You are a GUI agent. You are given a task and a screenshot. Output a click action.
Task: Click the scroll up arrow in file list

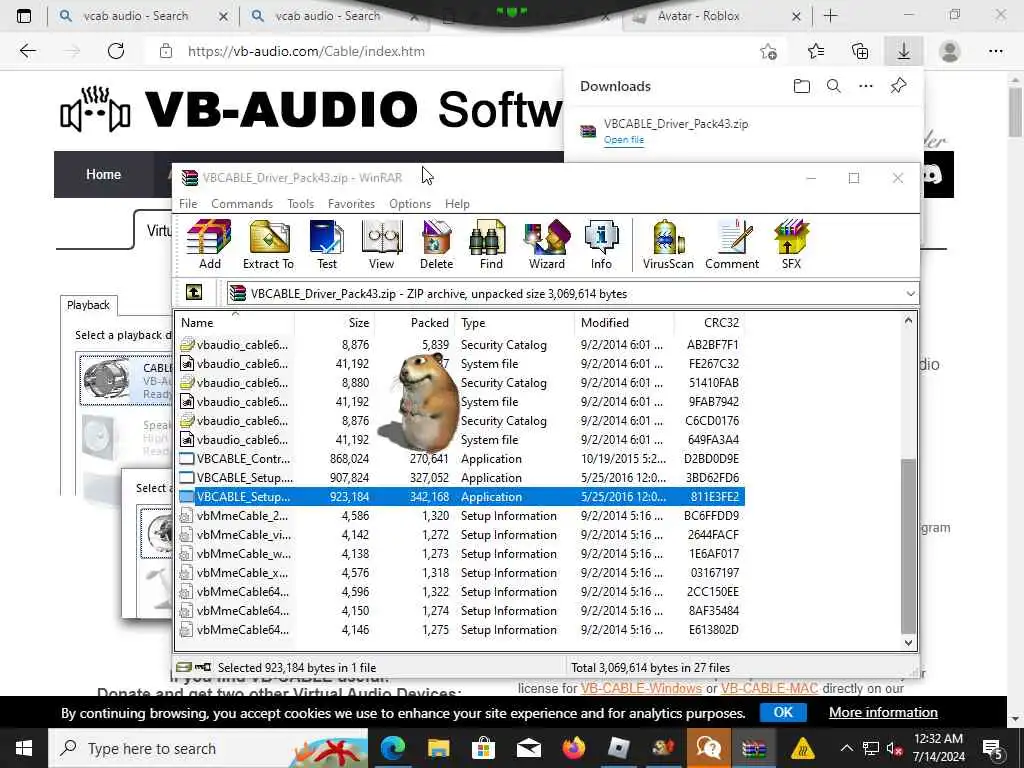[x=908, y=320]
